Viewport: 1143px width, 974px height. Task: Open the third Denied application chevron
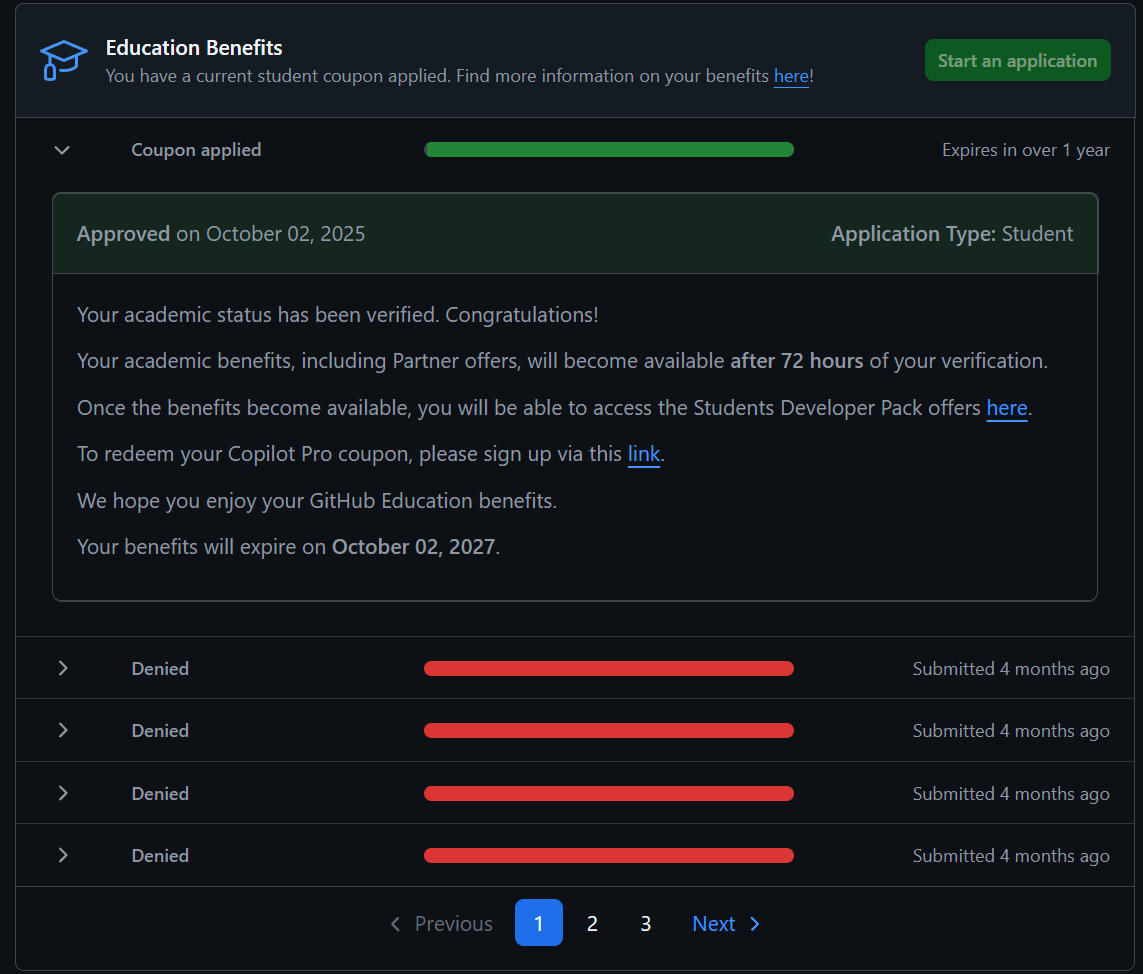[x=62, y=793]
